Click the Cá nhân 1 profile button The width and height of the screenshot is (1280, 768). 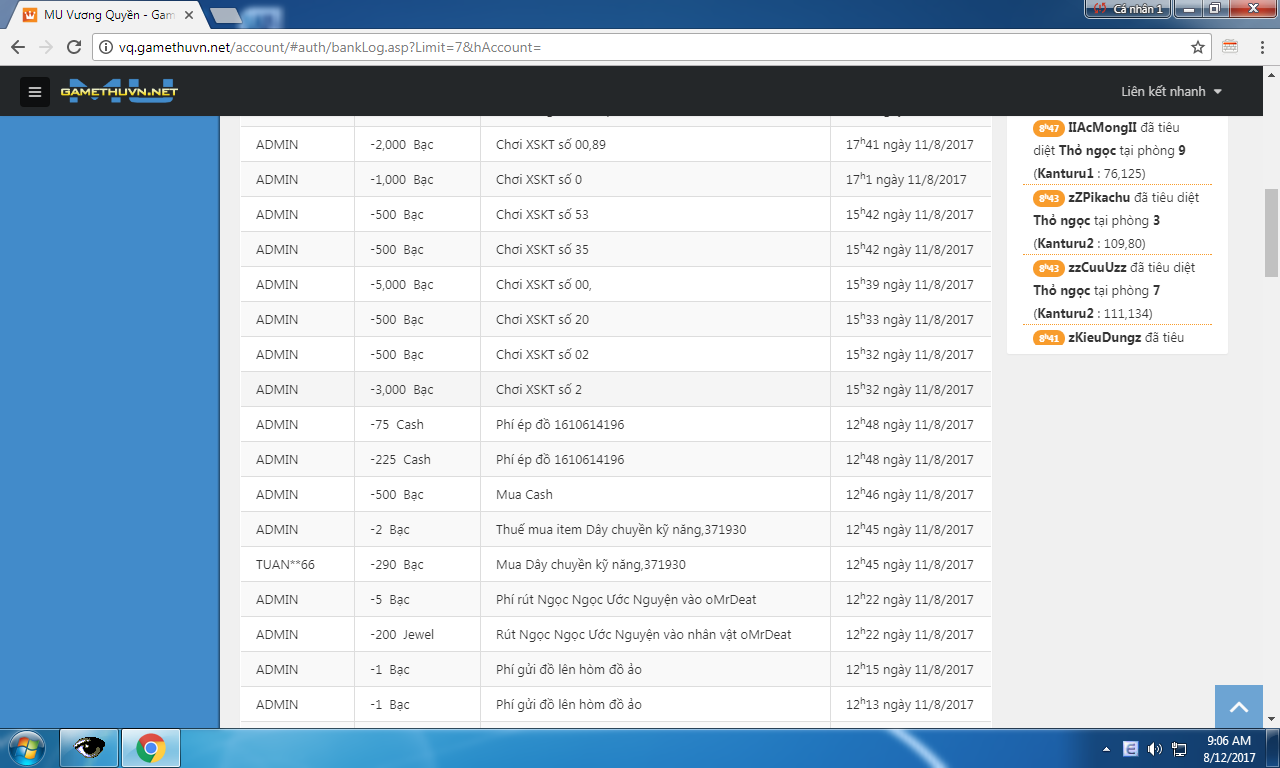pyautogui.click(x=1127, y=9)
